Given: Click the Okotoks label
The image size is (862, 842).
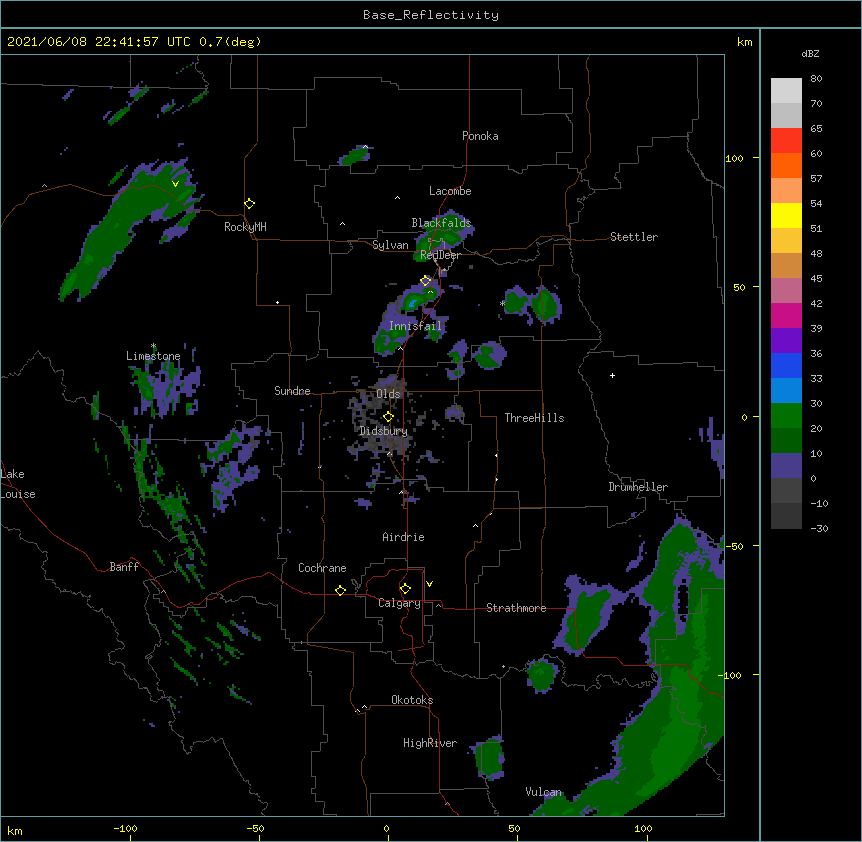Looking at the screenshot, I should tap(412, 700).
